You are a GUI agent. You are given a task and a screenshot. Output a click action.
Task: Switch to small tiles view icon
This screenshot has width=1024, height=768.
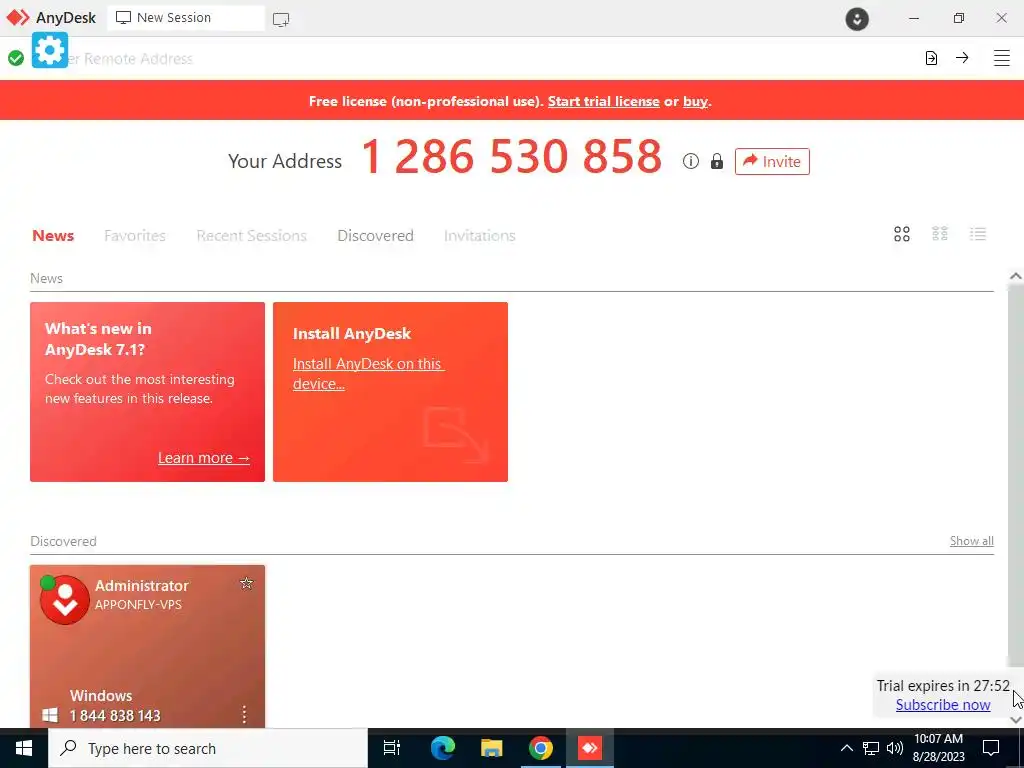click(940, 233)
